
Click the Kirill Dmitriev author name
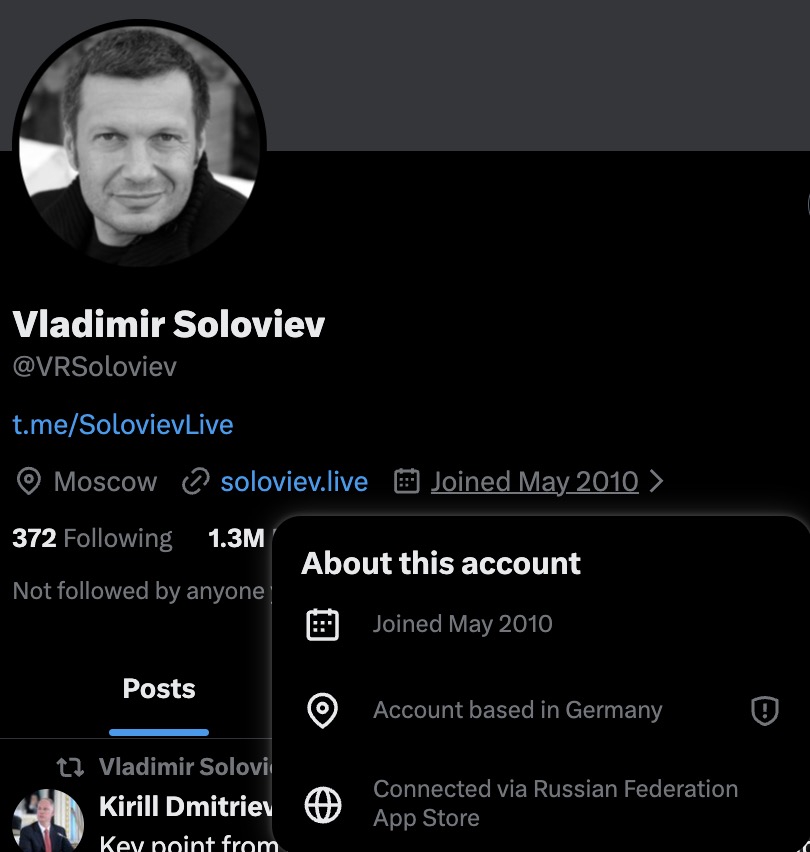pos(185,806)
